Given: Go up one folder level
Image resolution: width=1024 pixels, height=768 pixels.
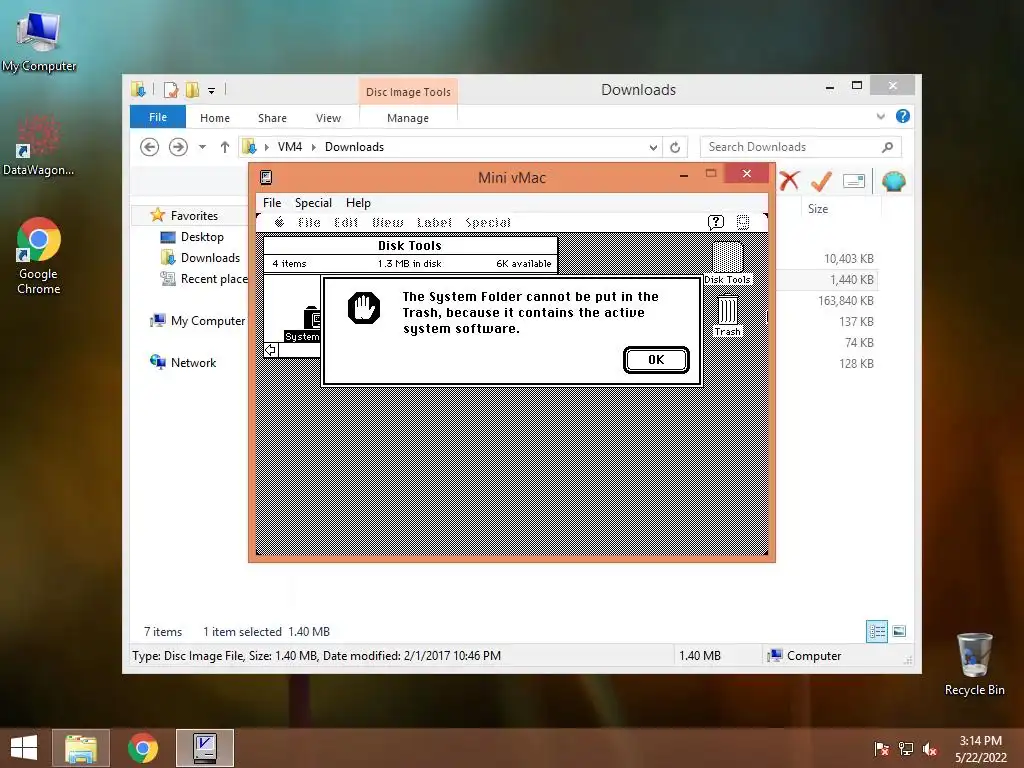Looking at the screenshot, I should [225, 147].
